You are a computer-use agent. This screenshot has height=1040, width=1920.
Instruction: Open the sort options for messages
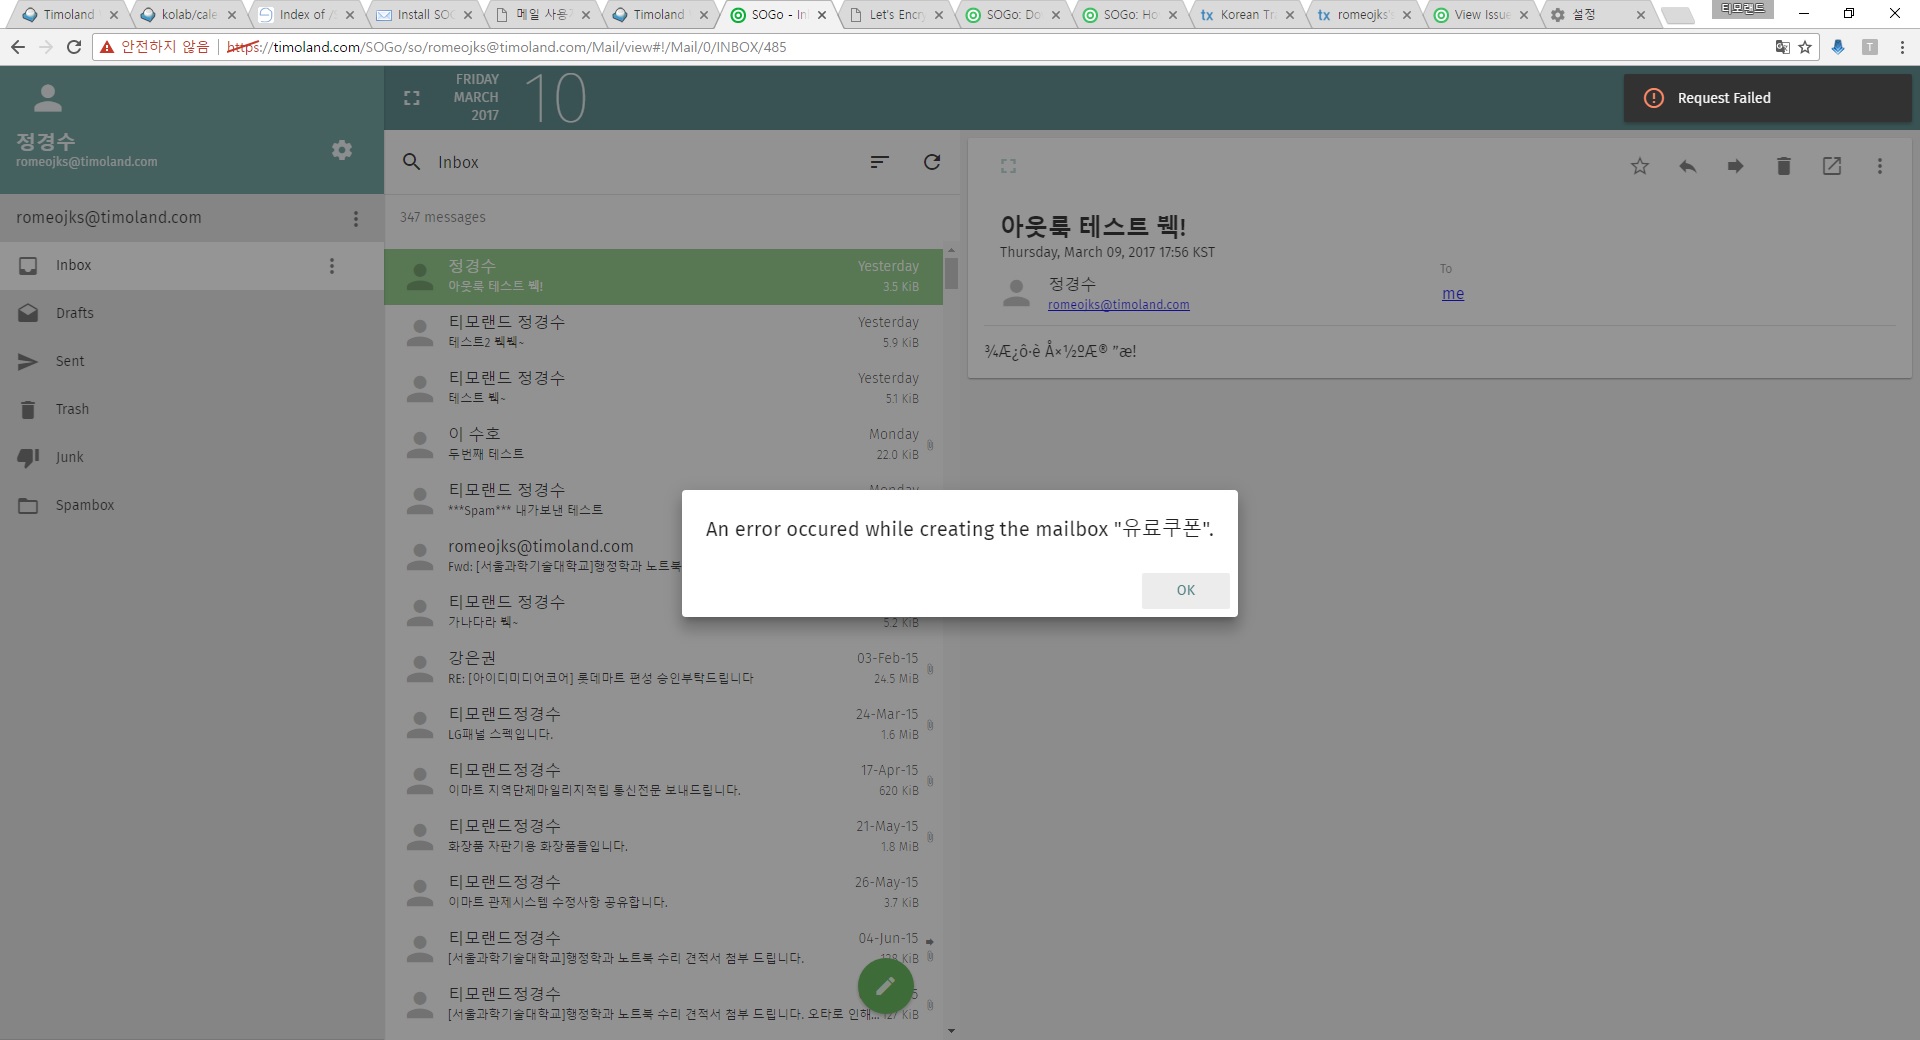[x=879, y=162]
